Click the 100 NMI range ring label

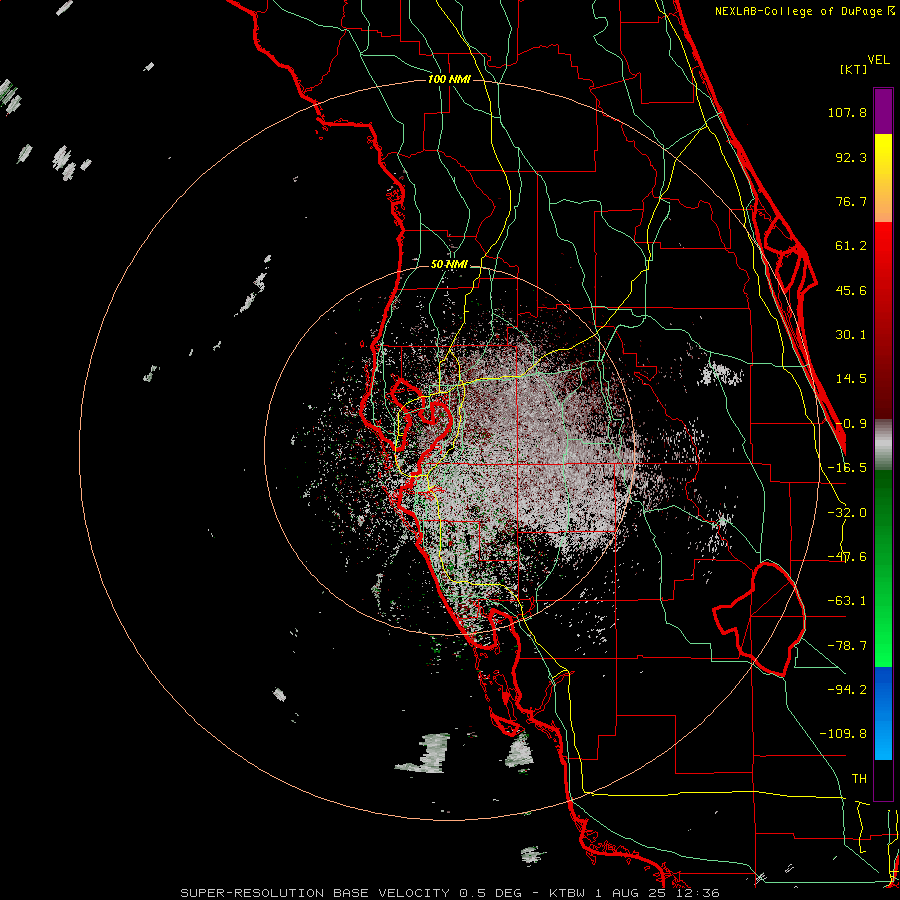[449, 79]
